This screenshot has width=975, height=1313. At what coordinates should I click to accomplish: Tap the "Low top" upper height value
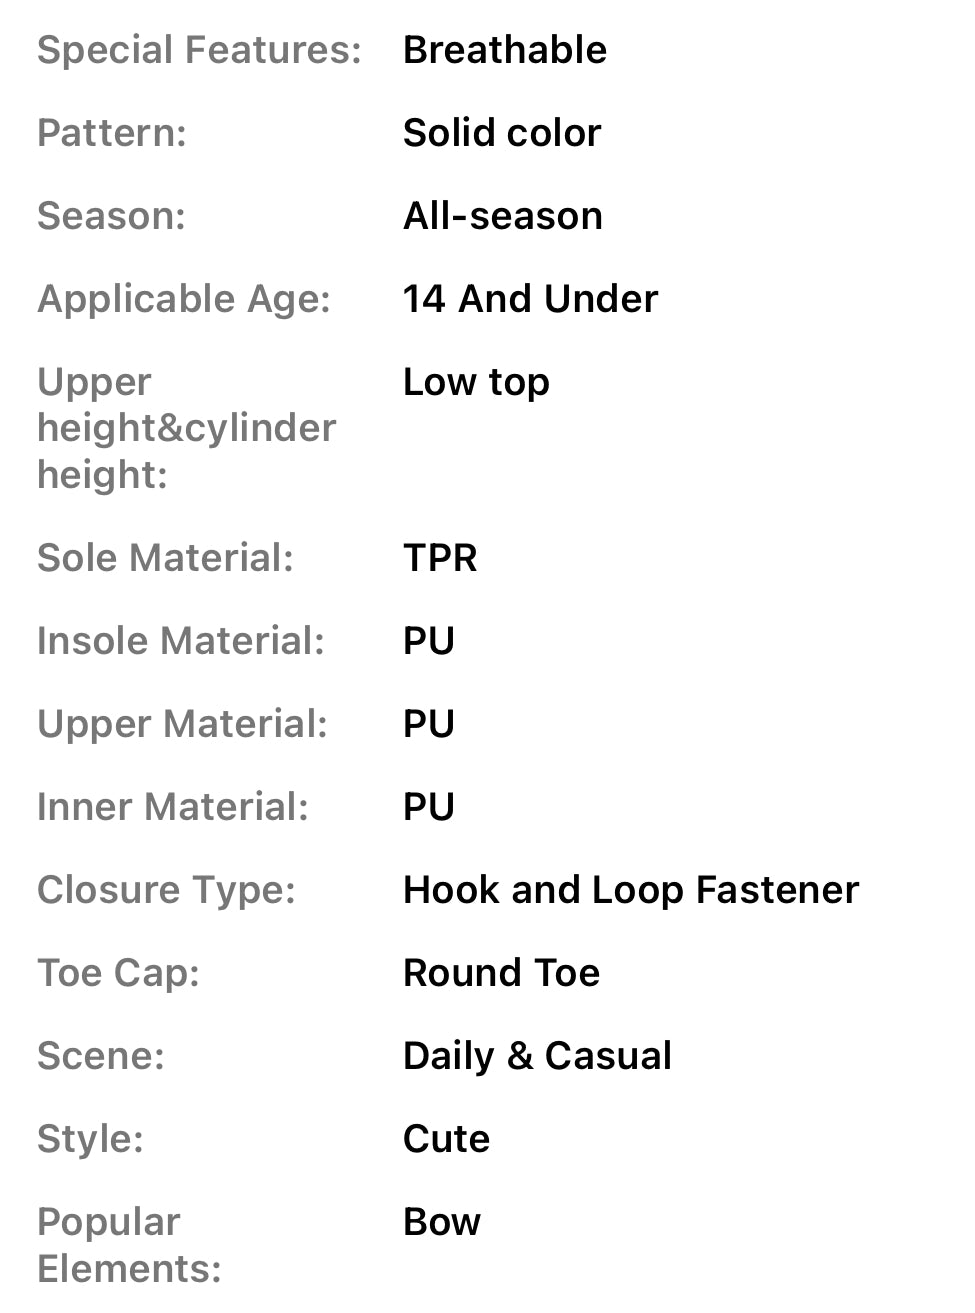(x=476, y=382)
